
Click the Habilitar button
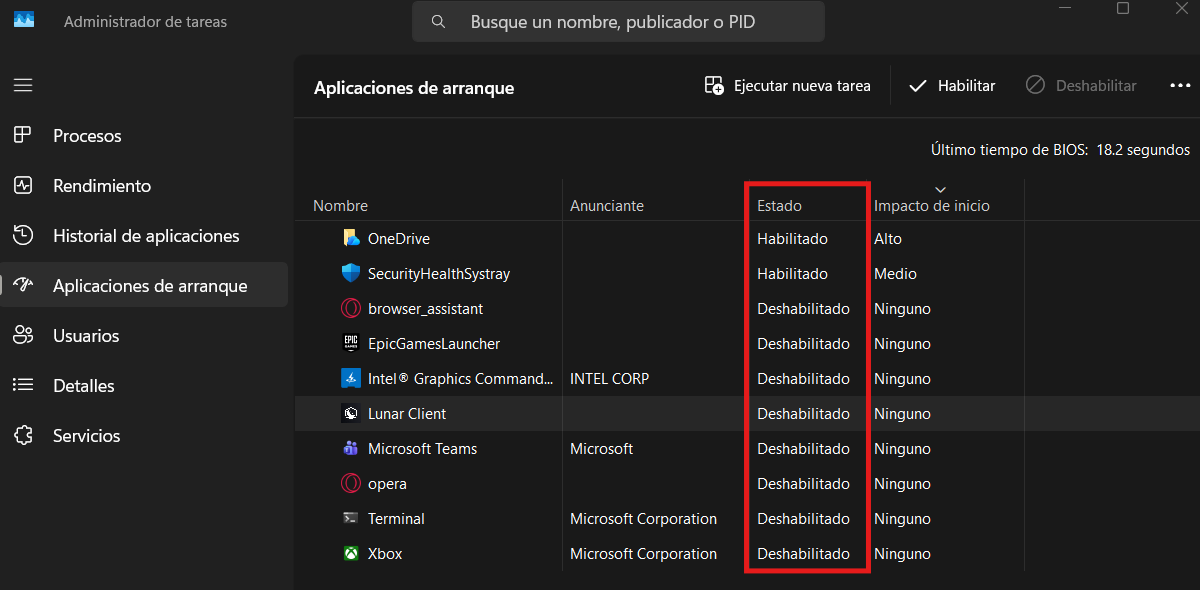click(x=952, y=86)
